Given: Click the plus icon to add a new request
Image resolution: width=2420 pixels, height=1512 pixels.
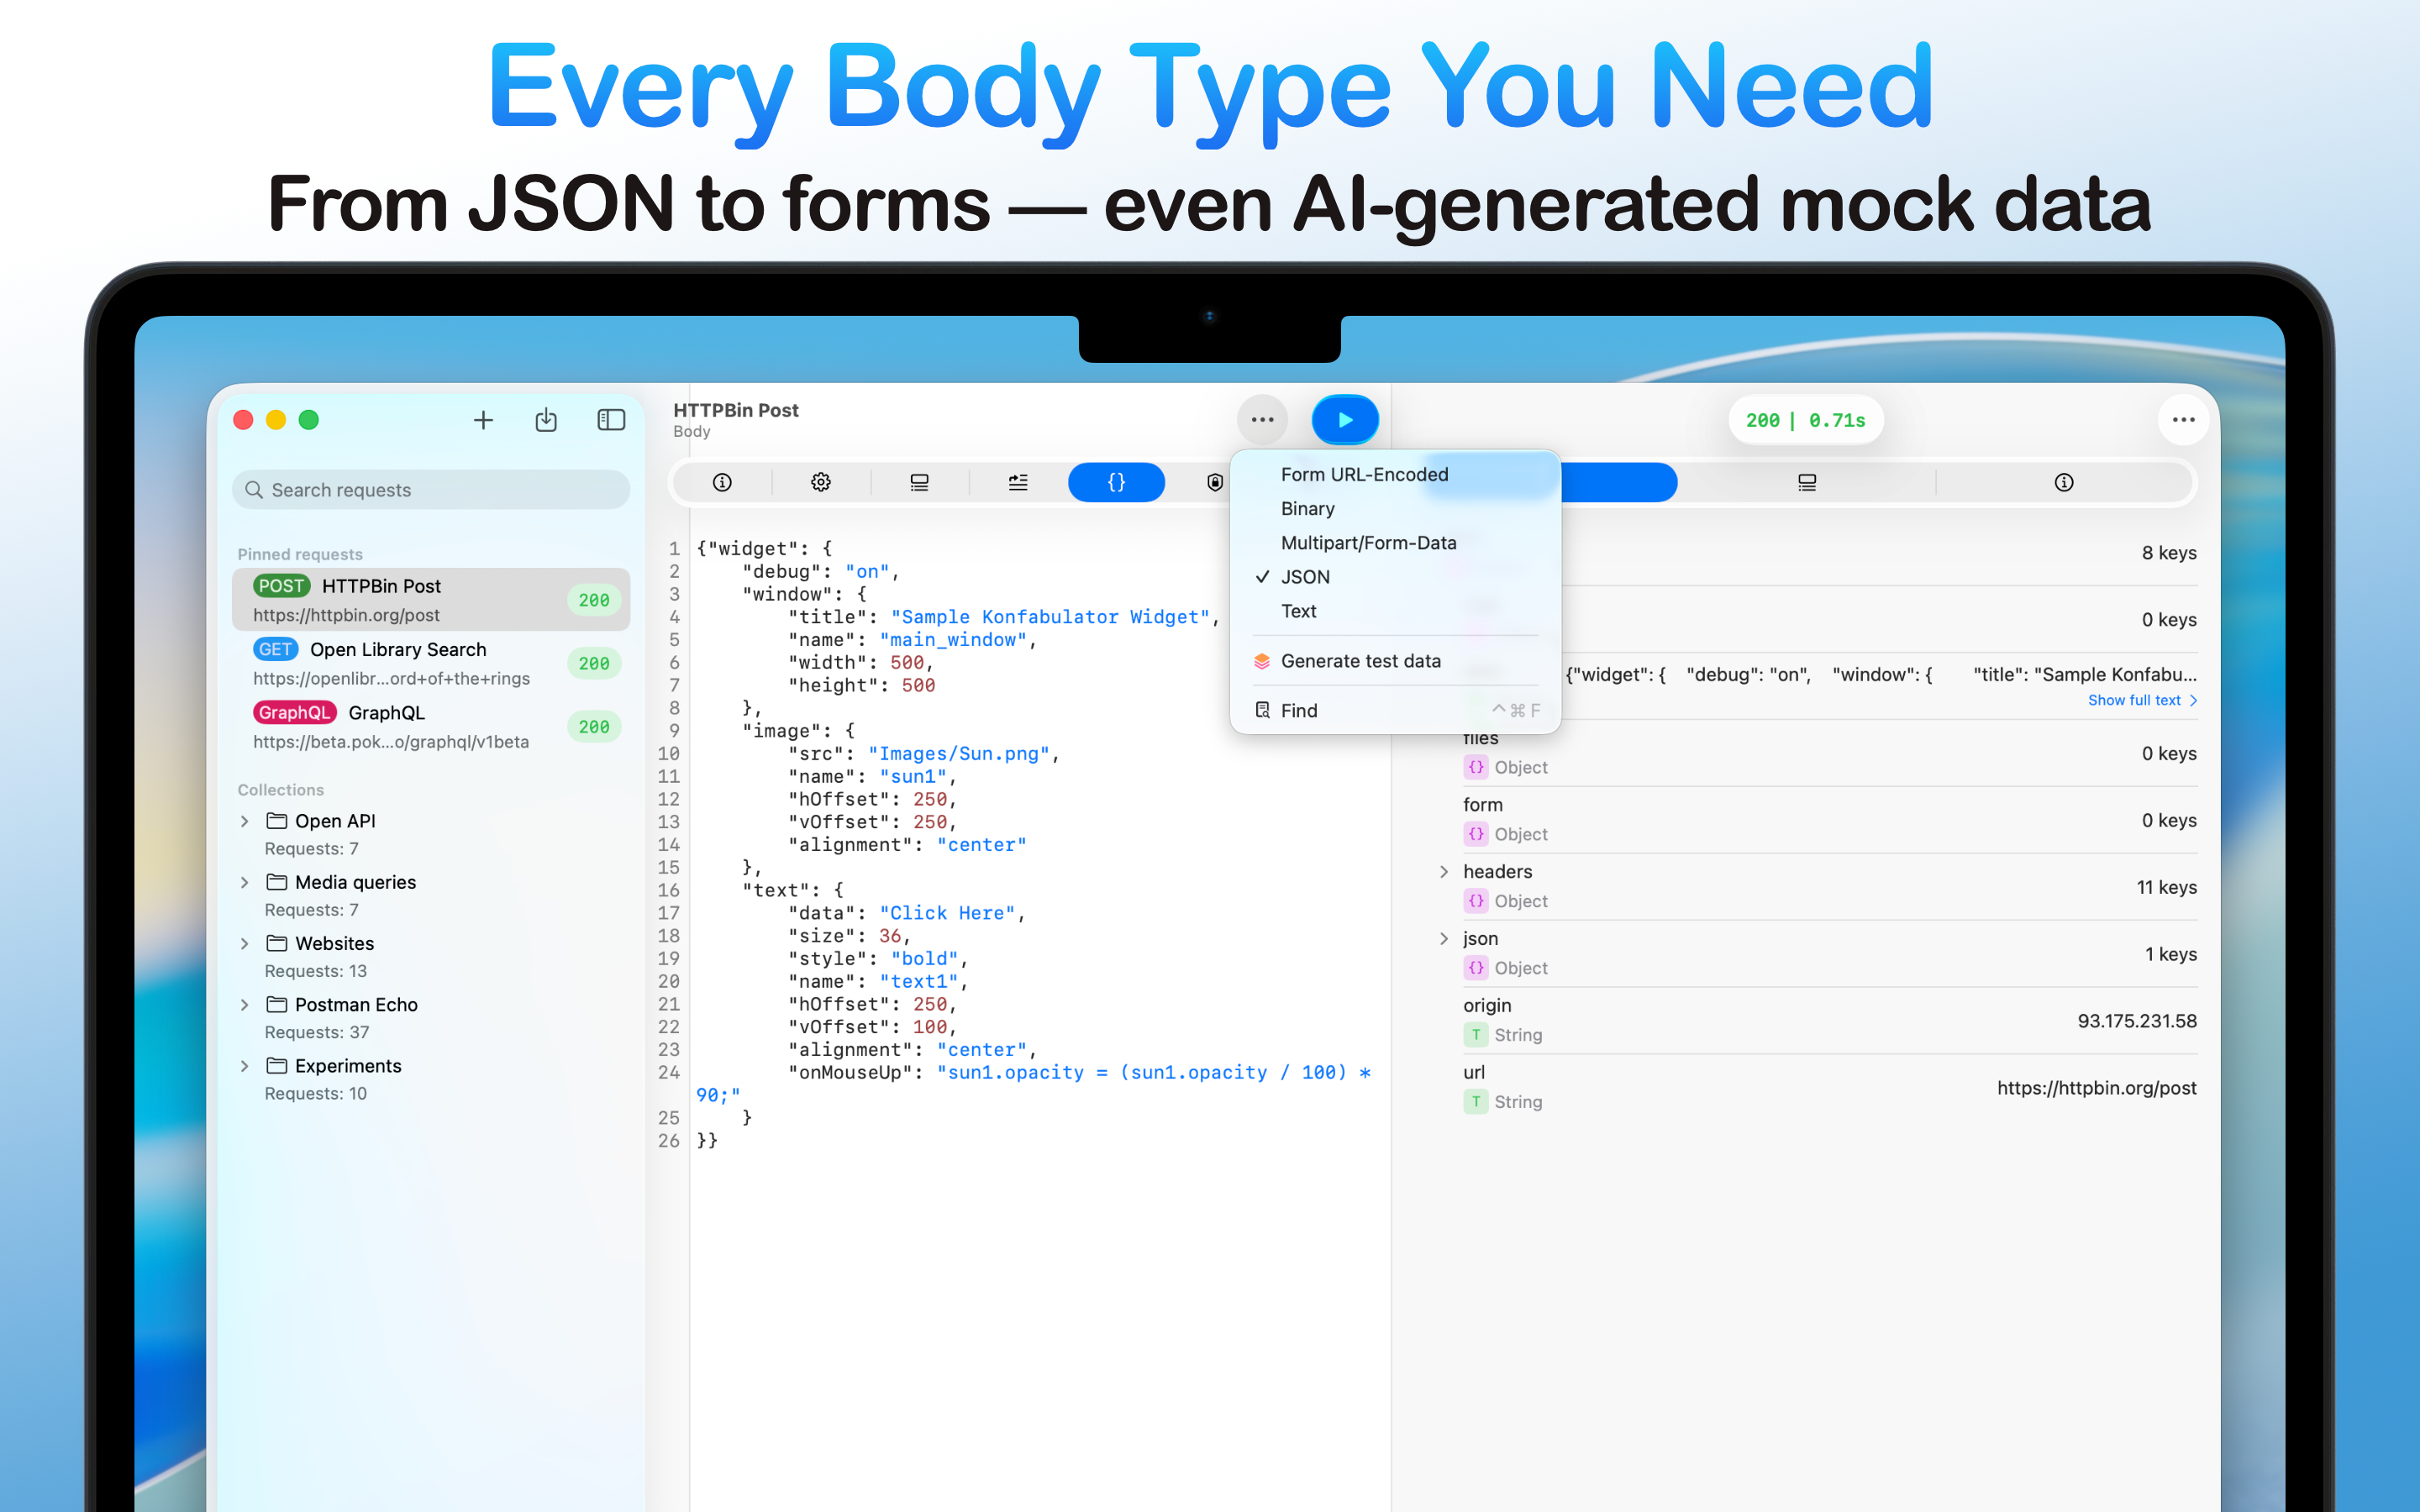Looking at the screenshot, I should [483, 420].
